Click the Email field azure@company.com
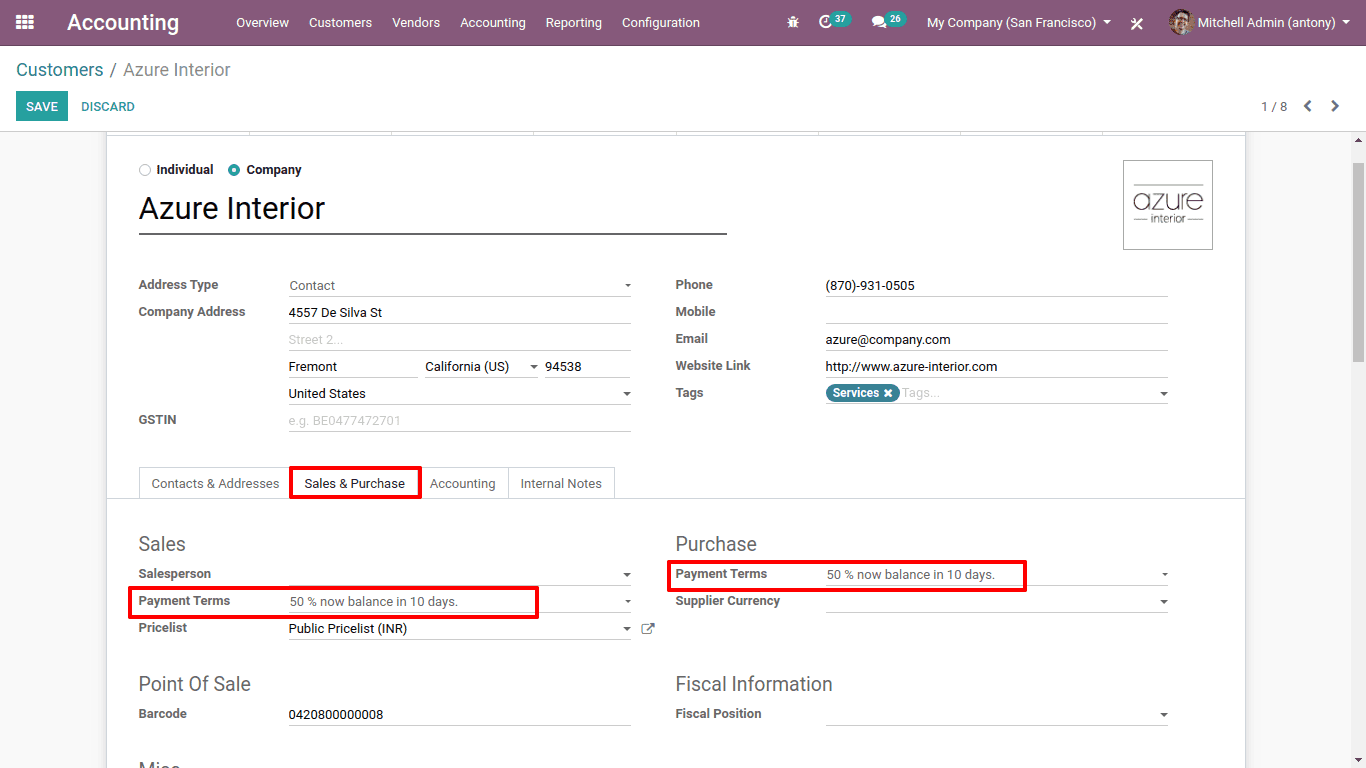The image size is (1366, 768). point(997,340)
